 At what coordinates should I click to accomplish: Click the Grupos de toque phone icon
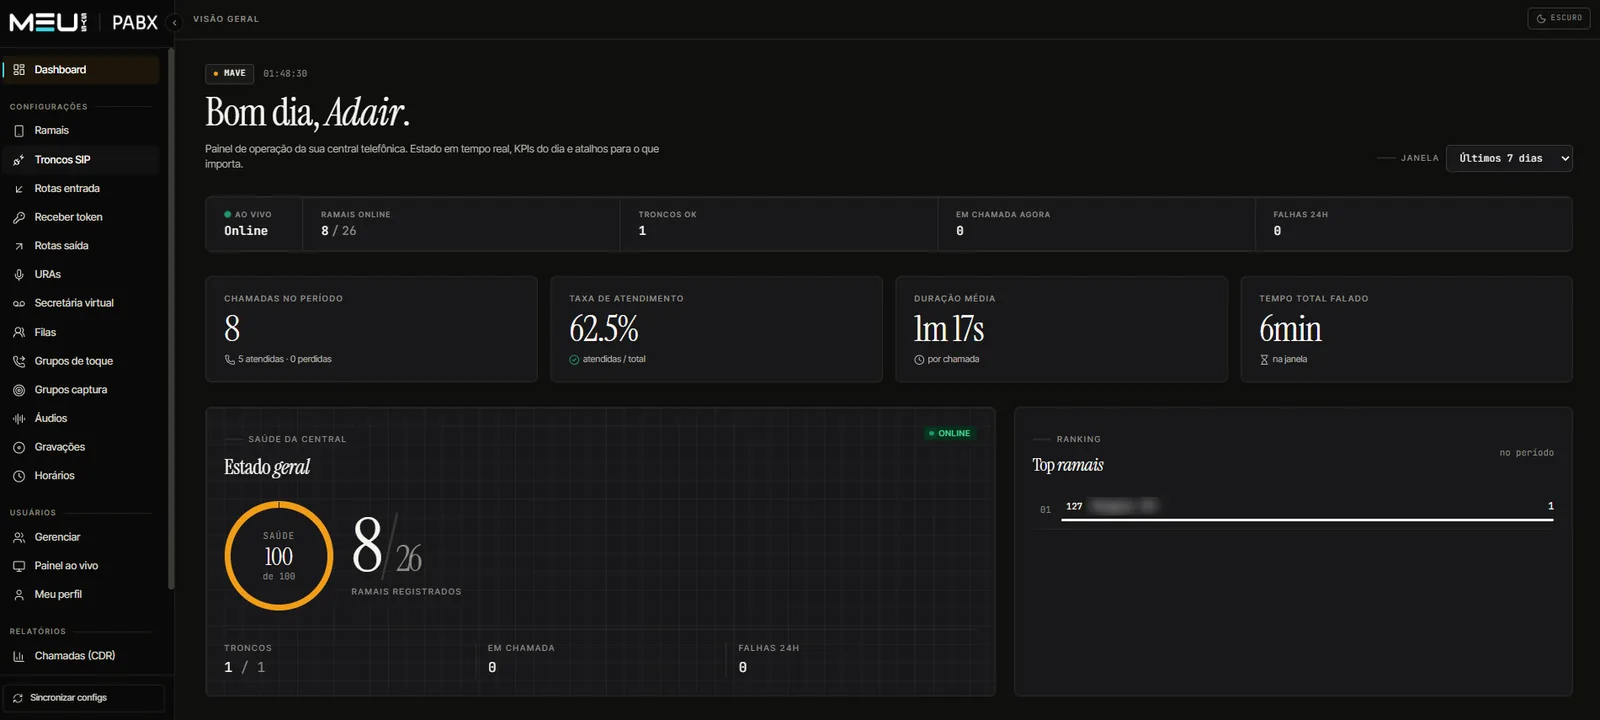[19, 361]
